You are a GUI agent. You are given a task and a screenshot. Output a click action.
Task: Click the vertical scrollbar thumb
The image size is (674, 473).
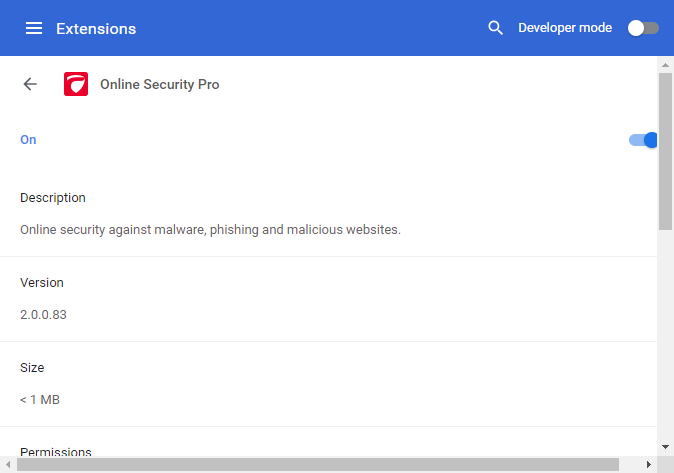(665, 151)
